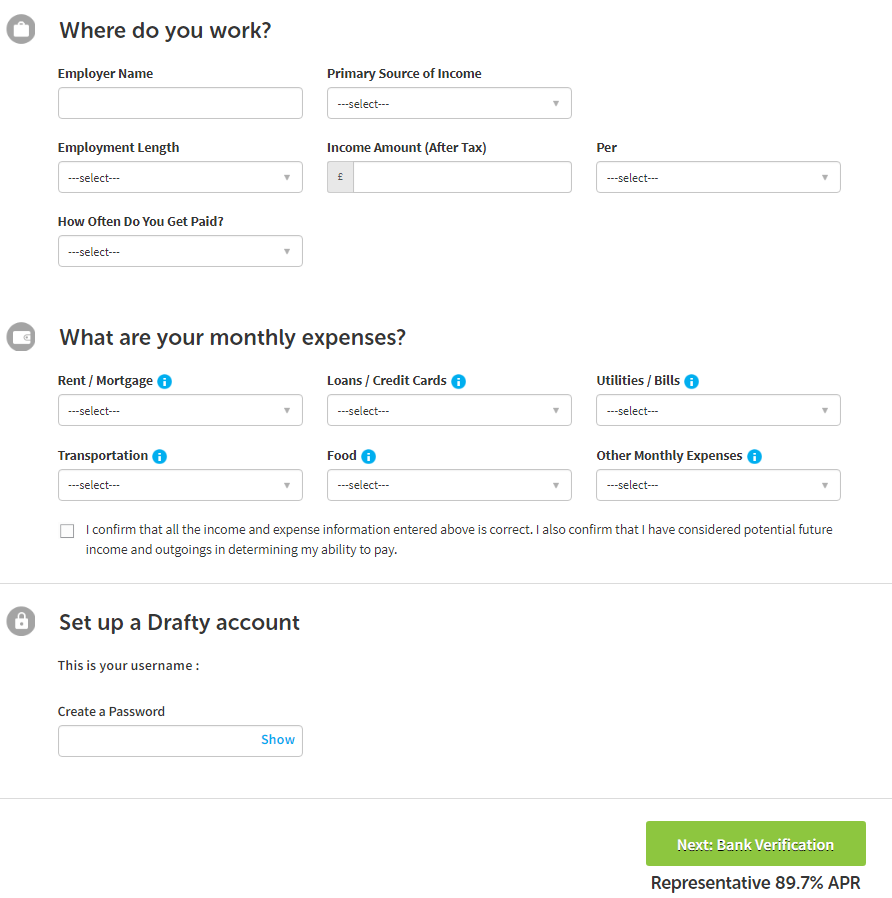
Task: Open the Utilities / Bills info tooltip icon
Action: [692, 381]
